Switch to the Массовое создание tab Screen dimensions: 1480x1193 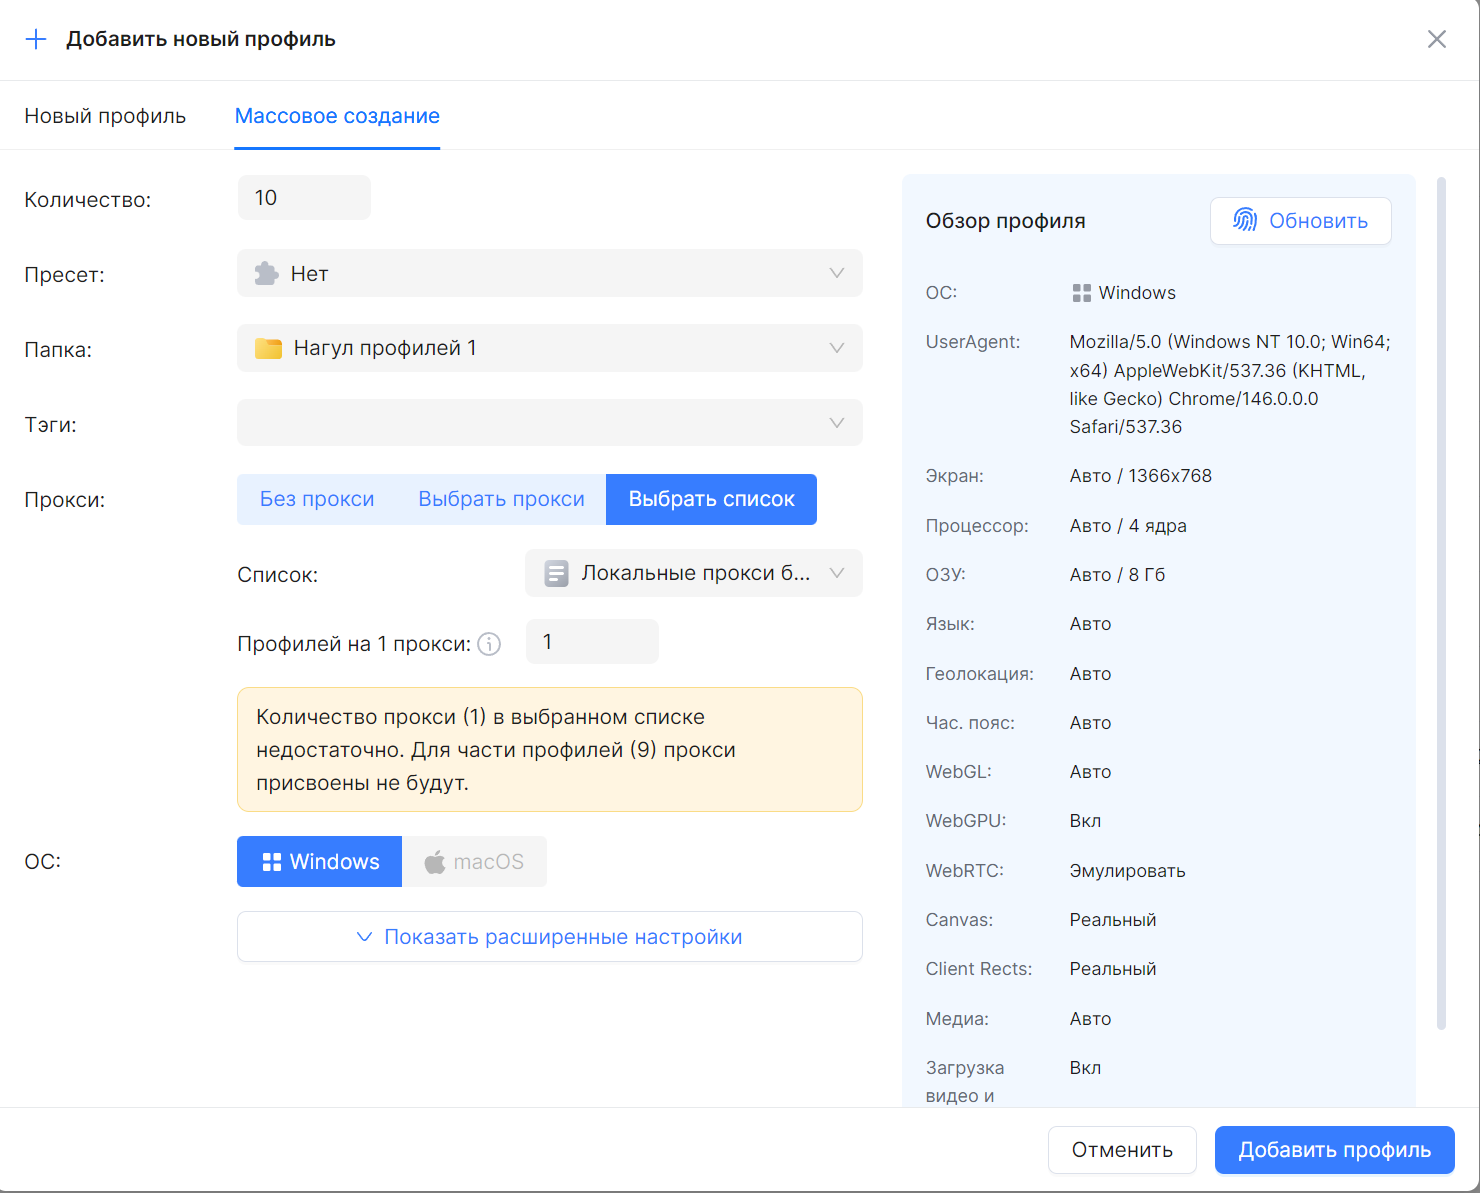(x=337, y=116)
